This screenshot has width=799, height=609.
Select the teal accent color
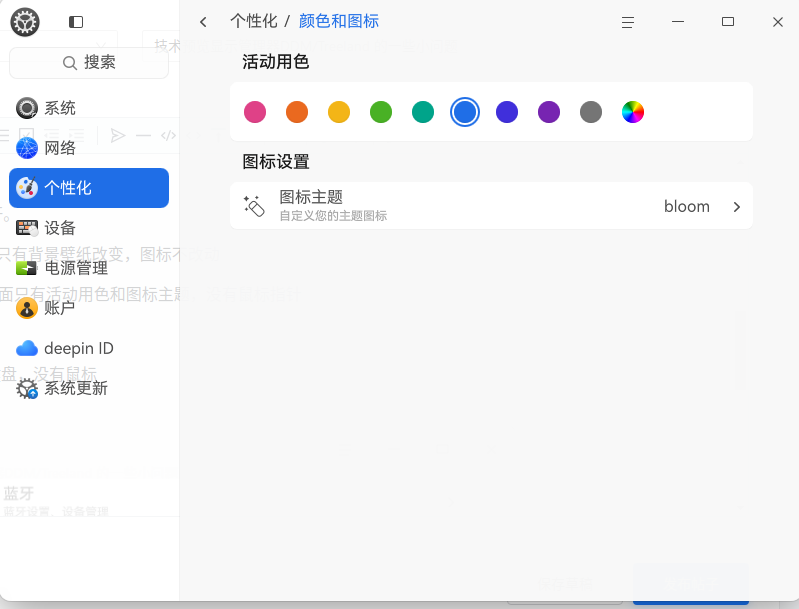pos(423,112)
